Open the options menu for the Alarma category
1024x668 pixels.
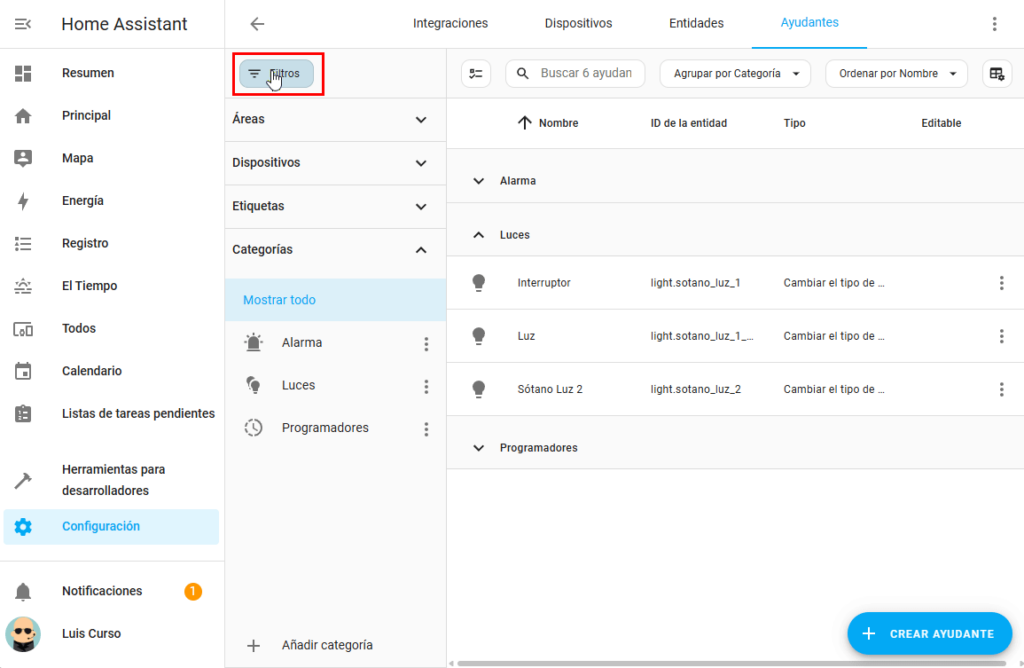[426, 343]
